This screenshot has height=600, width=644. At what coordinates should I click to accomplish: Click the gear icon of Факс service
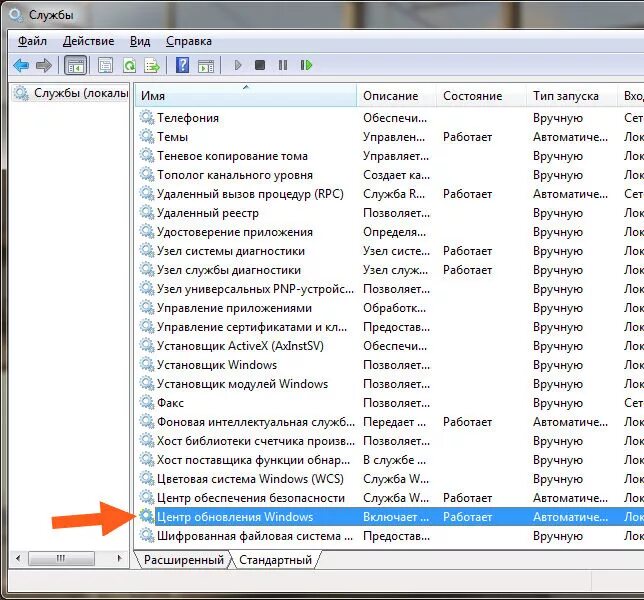(x=147, y=402)
